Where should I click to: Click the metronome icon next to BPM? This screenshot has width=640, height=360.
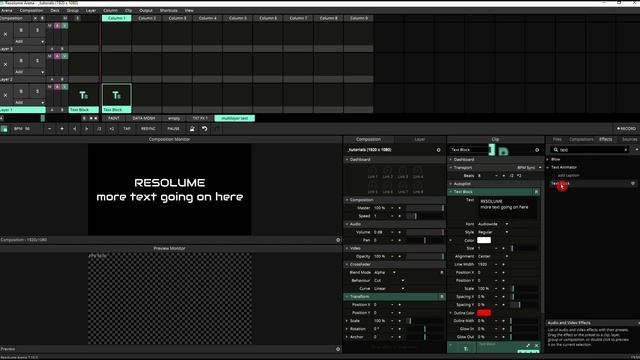4,129
